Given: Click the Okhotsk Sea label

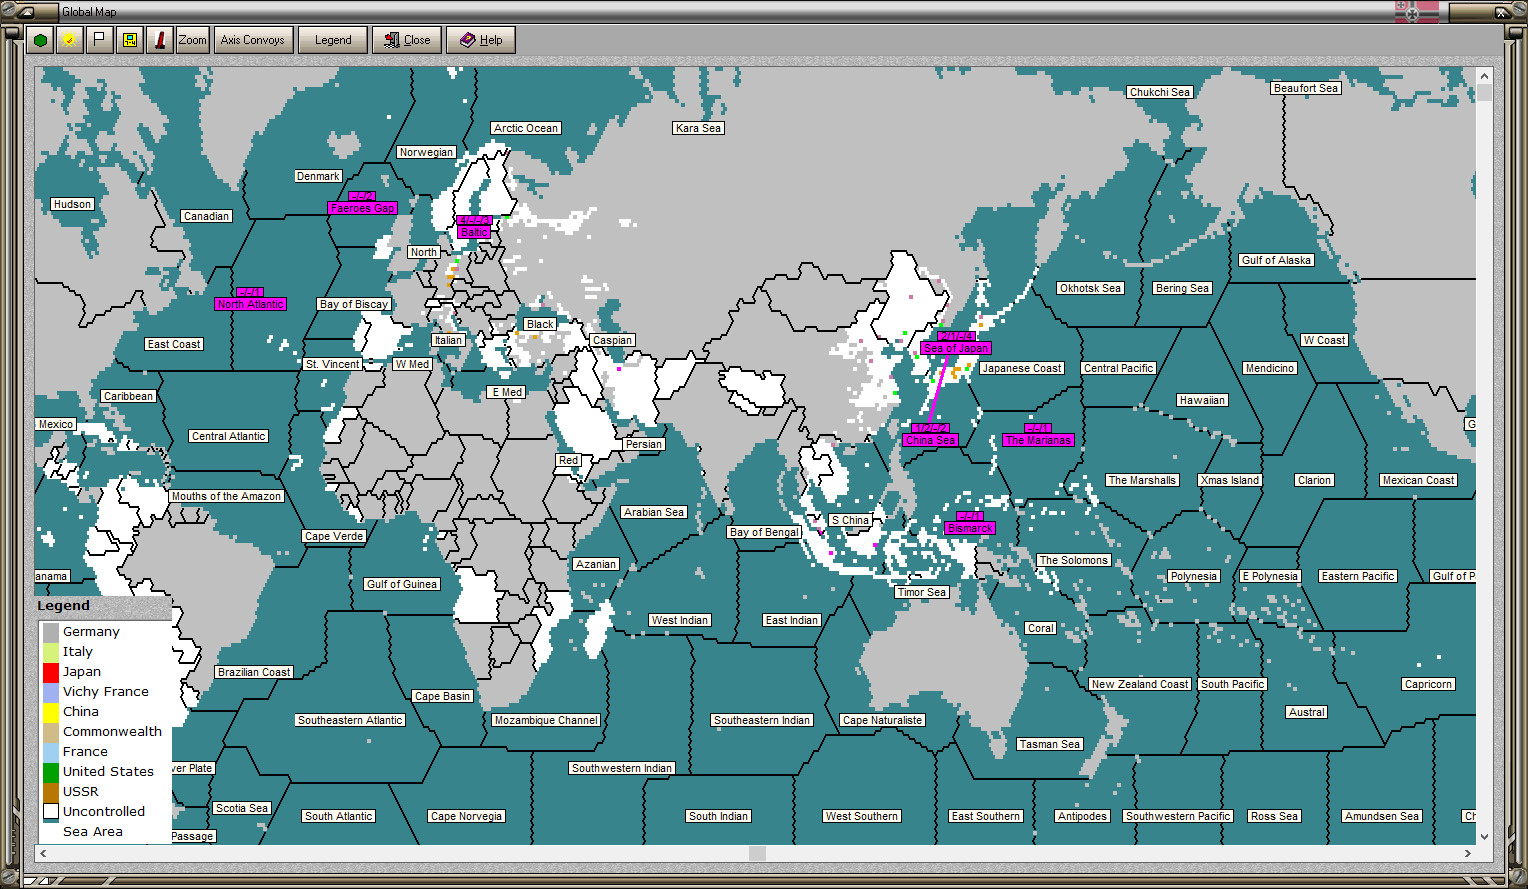Looking at the screenshot, I should tap(1091, 288).
